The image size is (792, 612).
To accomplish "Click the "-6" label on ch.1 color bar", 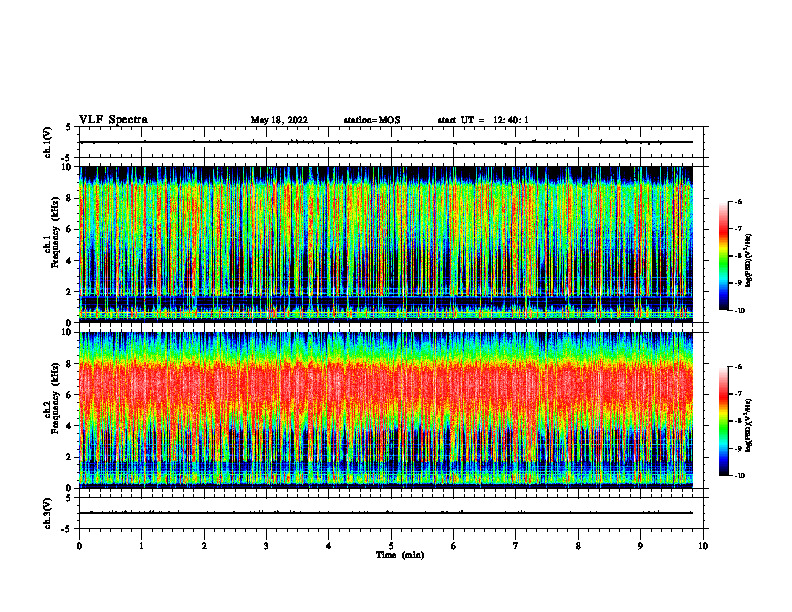I will pos(738,202).
